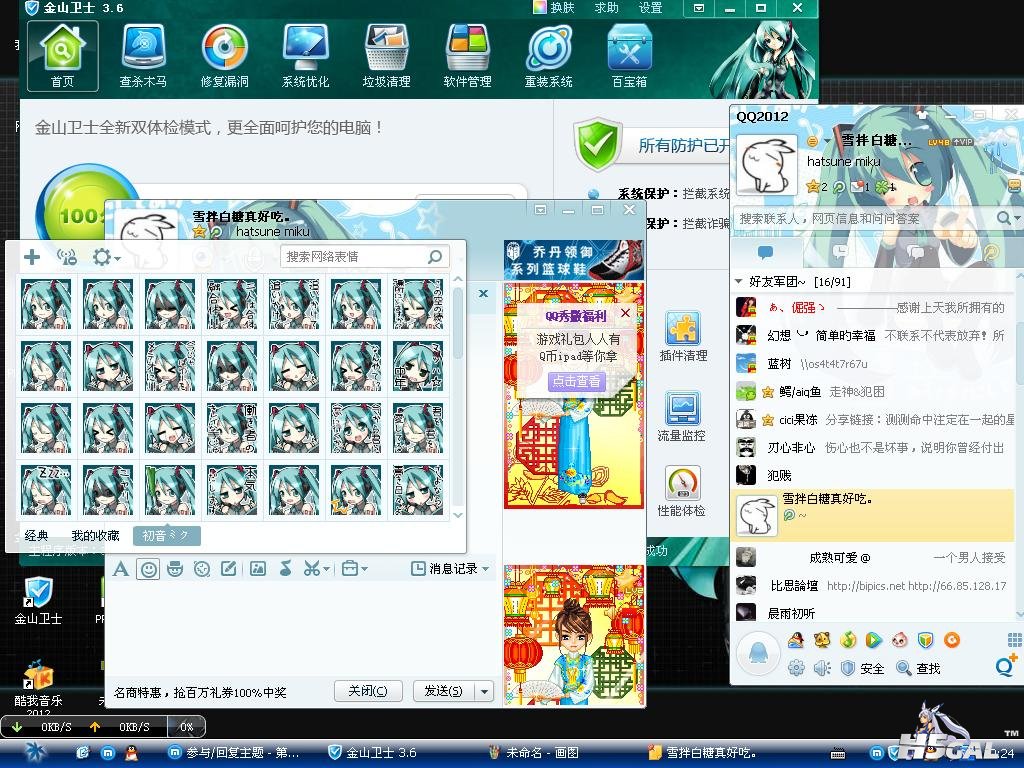This screenshot has width=1024, height=768.
Task: Open font style A button in chat toolbar
Action: (x=121, y=569)
